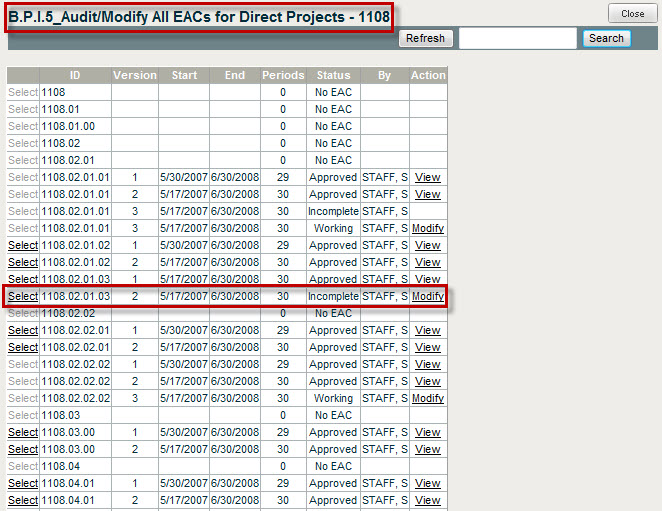The width and height of the screenshot is (662, 511).
Task: Select row 1108.02.01.02 version 1
Action: (x=23, y=245)
